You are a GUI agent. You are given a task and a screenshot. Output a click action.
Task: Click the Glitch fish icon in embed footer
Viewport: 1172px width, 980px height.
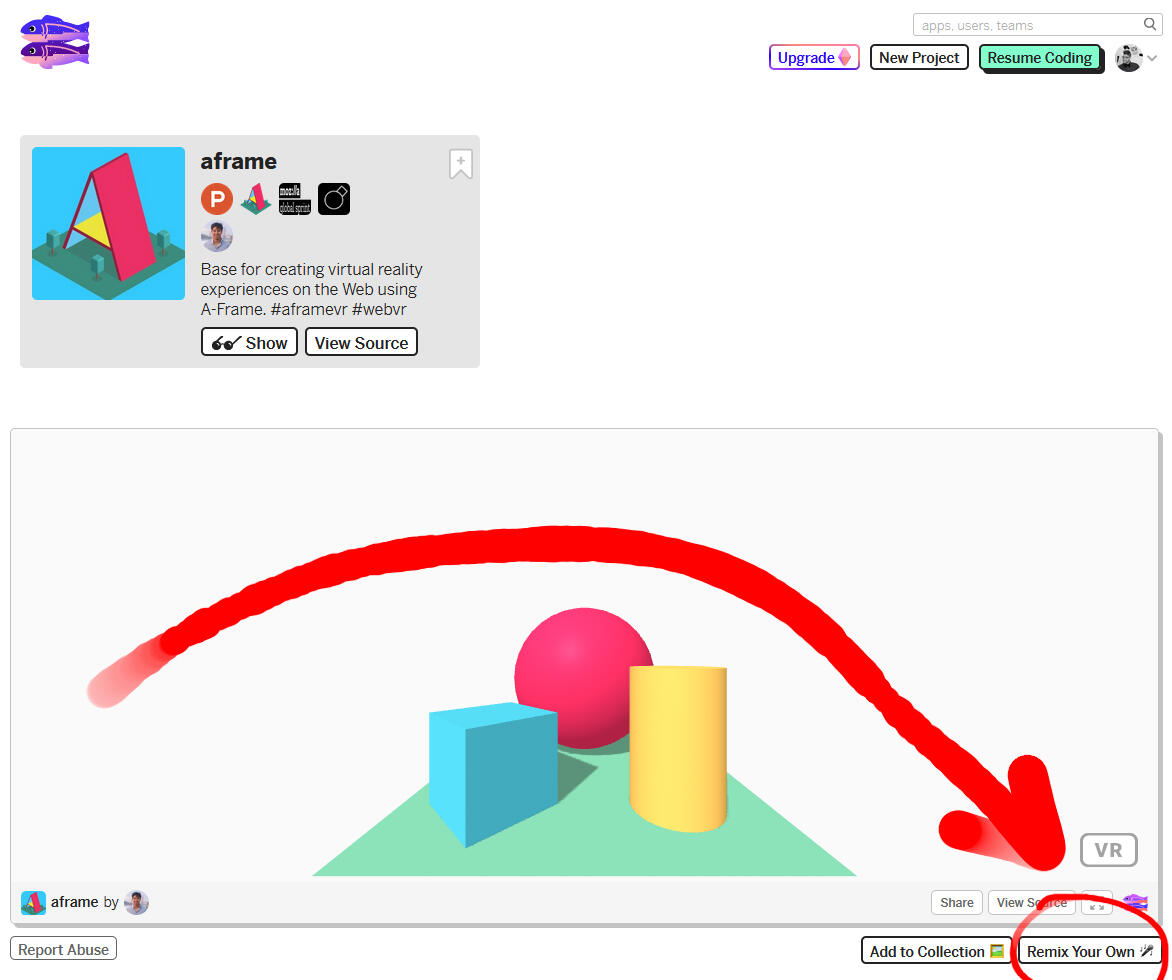pyautogui.click(x=1135, y=902)
